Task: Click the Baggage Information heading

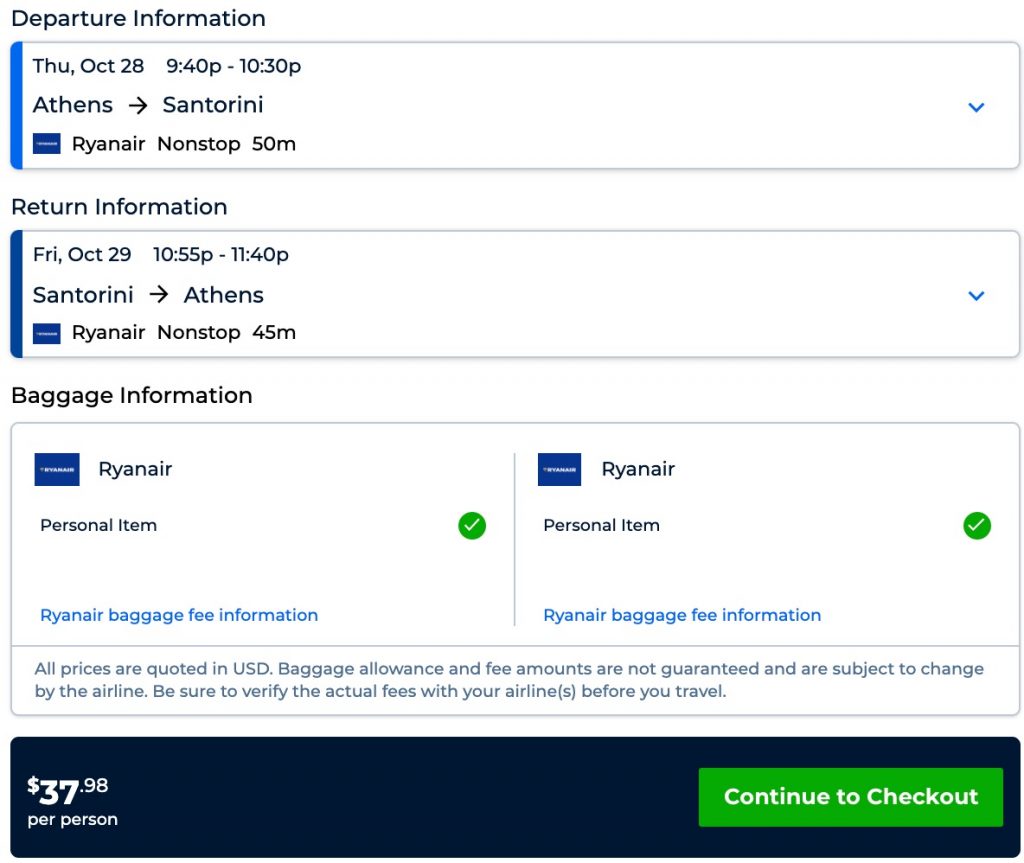Action: pos(131,395)
